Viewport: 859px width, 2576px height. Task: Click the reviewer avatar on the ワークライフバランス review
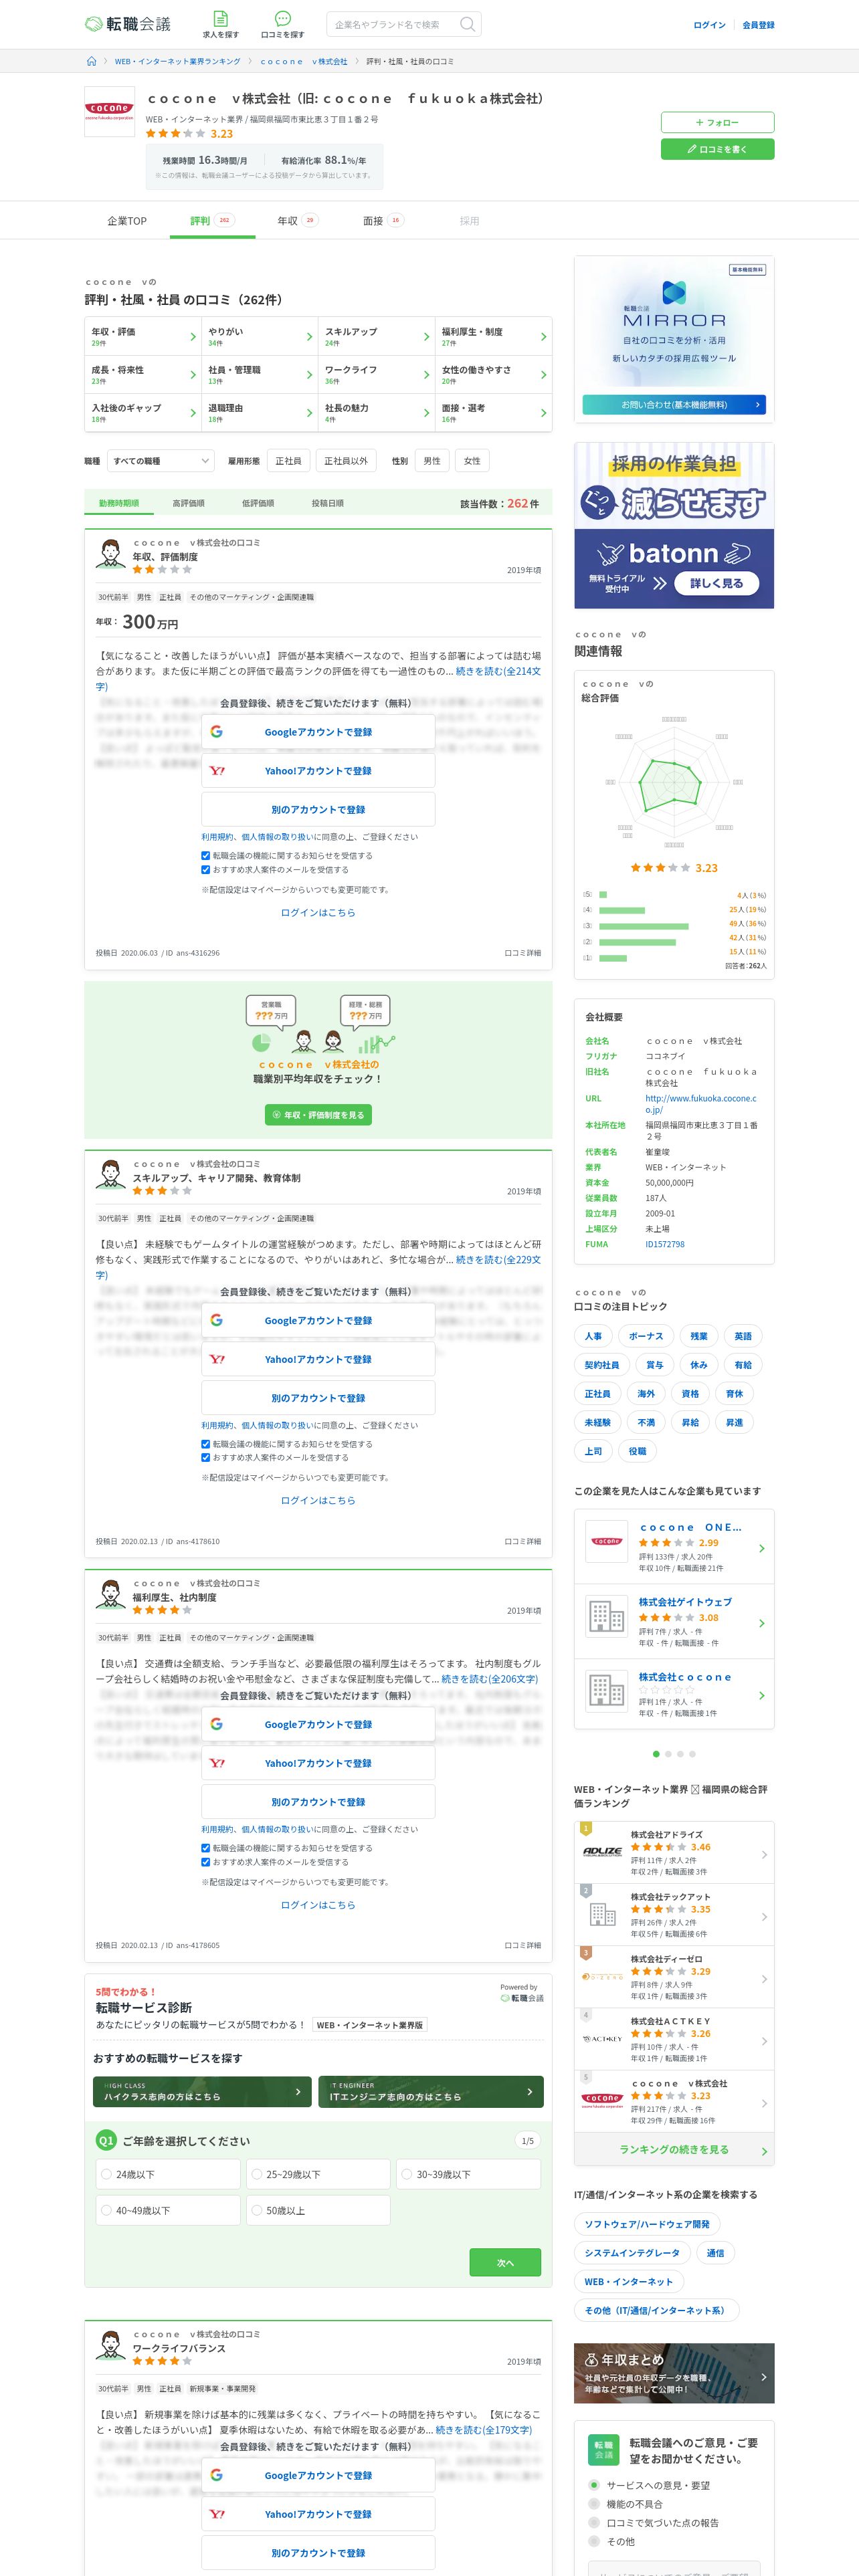[x=110, y=2344]
